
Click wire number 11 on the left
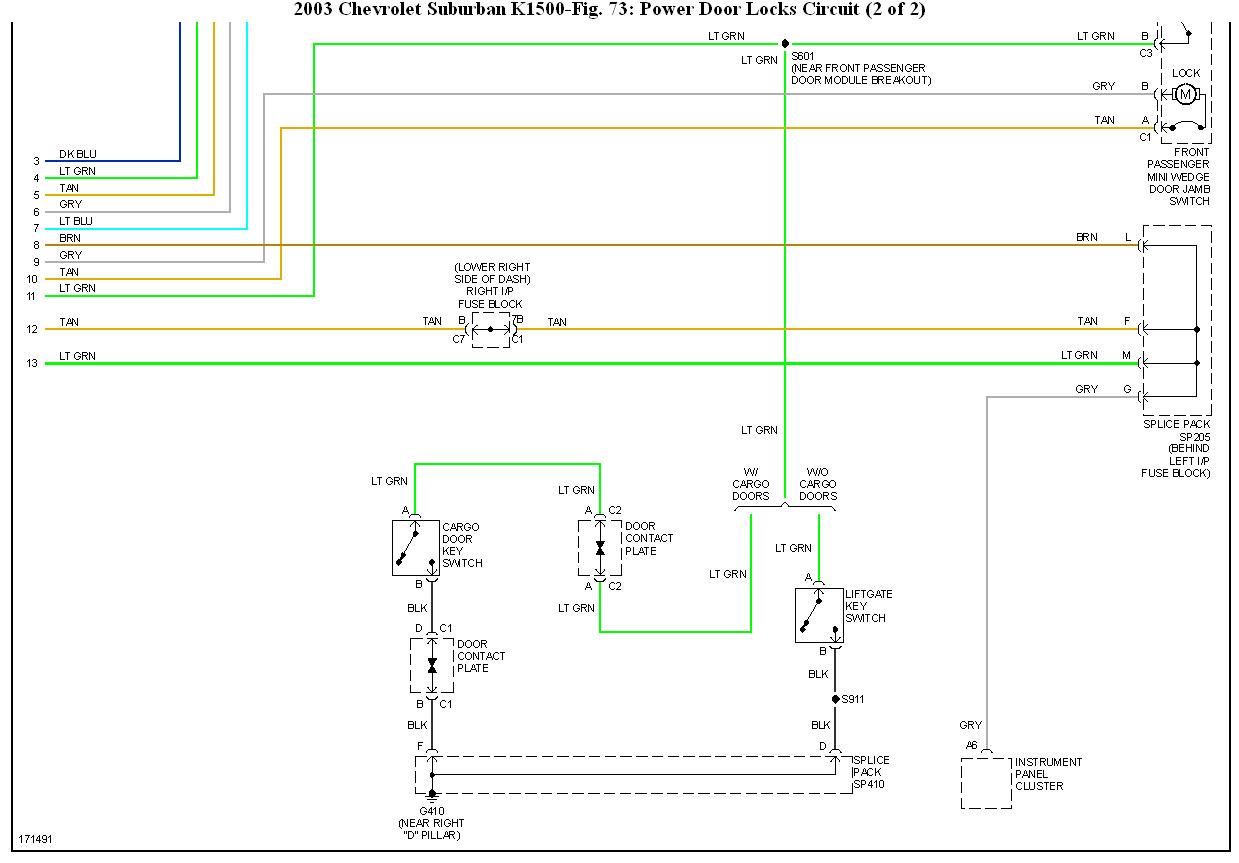coord(33,296)
